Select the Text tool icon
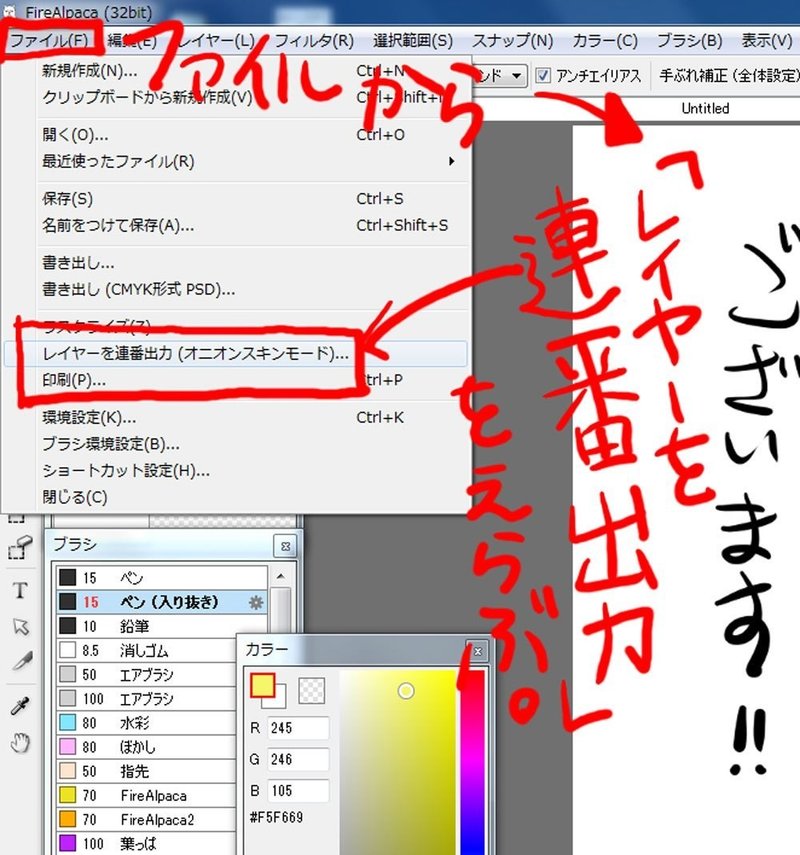The height and width of the screenshot is (855, 800). [20, 590]
